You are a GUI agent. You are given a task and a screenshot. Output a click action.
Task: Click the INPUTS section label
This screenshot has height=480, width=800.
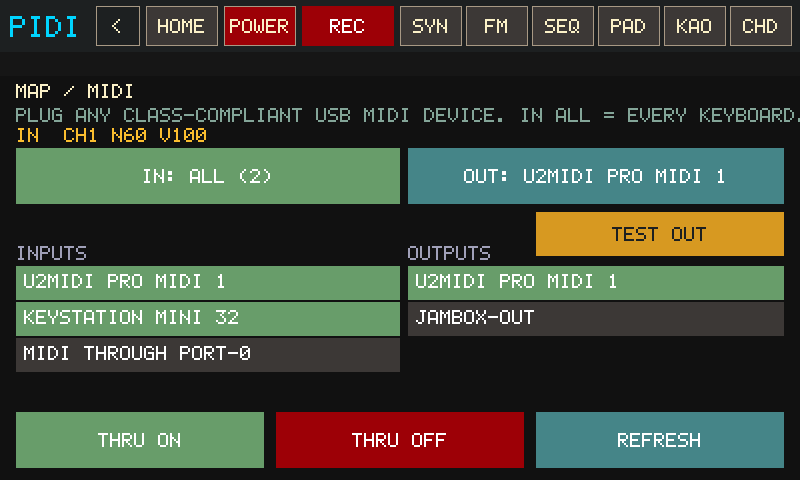point(52,253)
